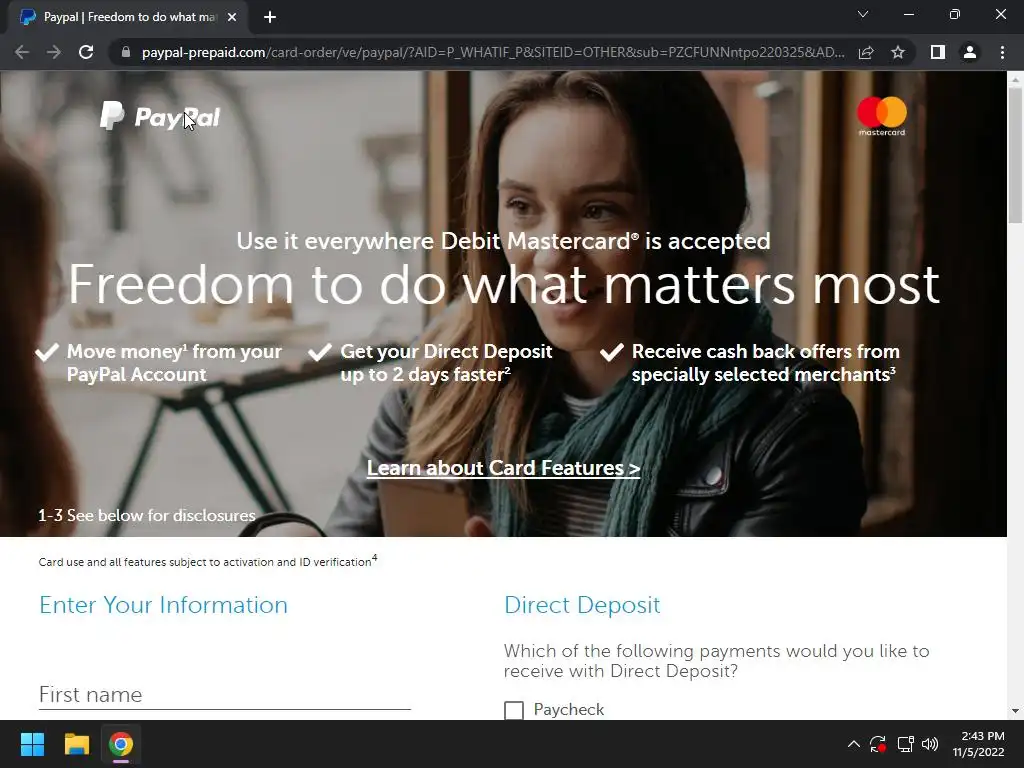Click the PayPal logo in header
This screenshot has height=768, width=1024.
(160, 116)
